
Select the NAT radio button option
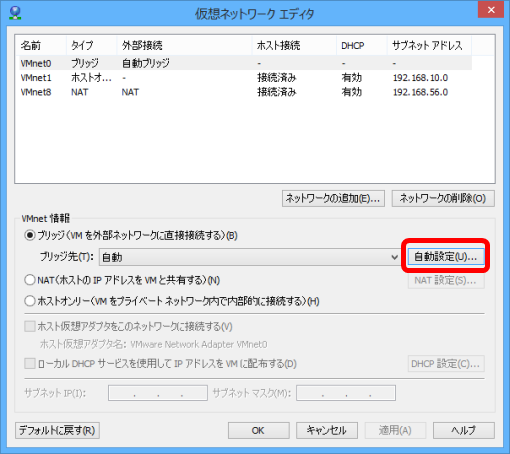30,280
